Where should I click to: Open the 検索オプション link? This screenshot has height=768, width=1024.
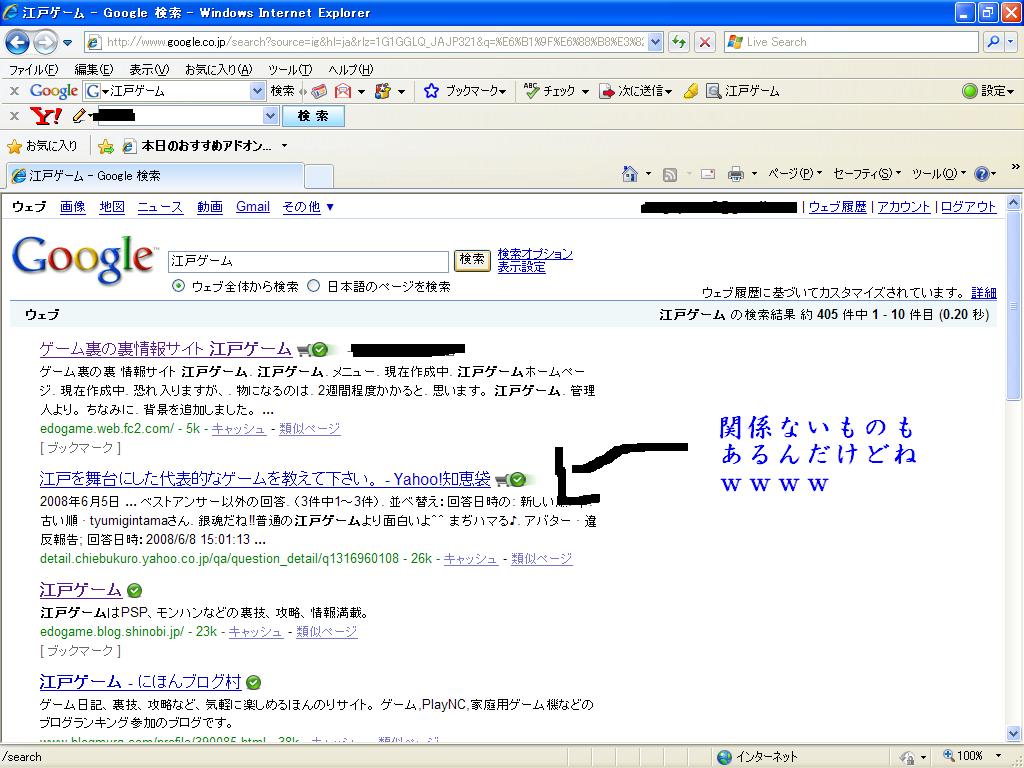coord(535,253)
